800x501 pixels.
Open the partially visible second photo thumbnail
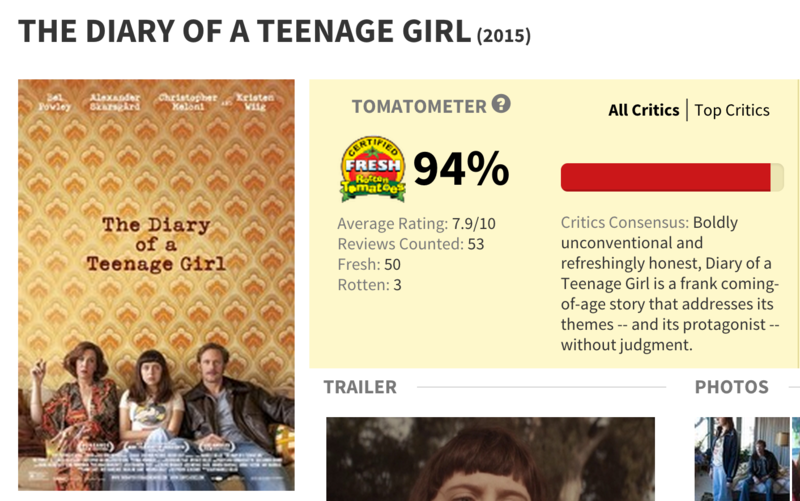tap(795, 459)
